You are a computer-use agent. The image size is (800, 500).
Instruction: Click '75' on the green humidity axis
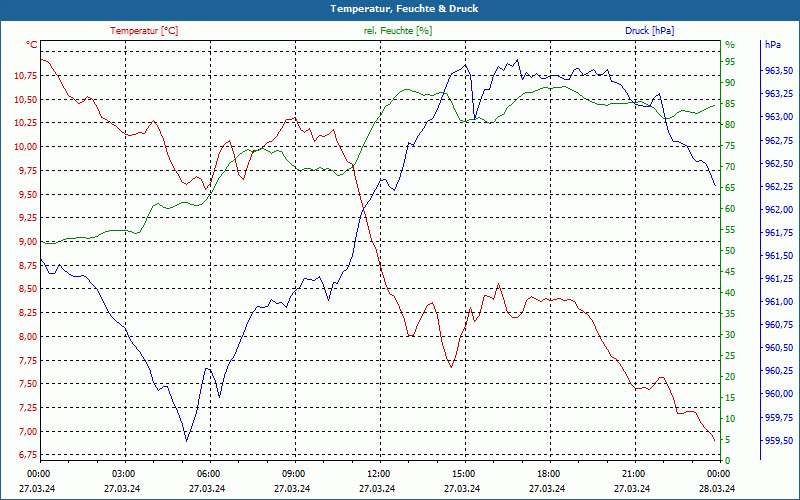tap(730, 146)
